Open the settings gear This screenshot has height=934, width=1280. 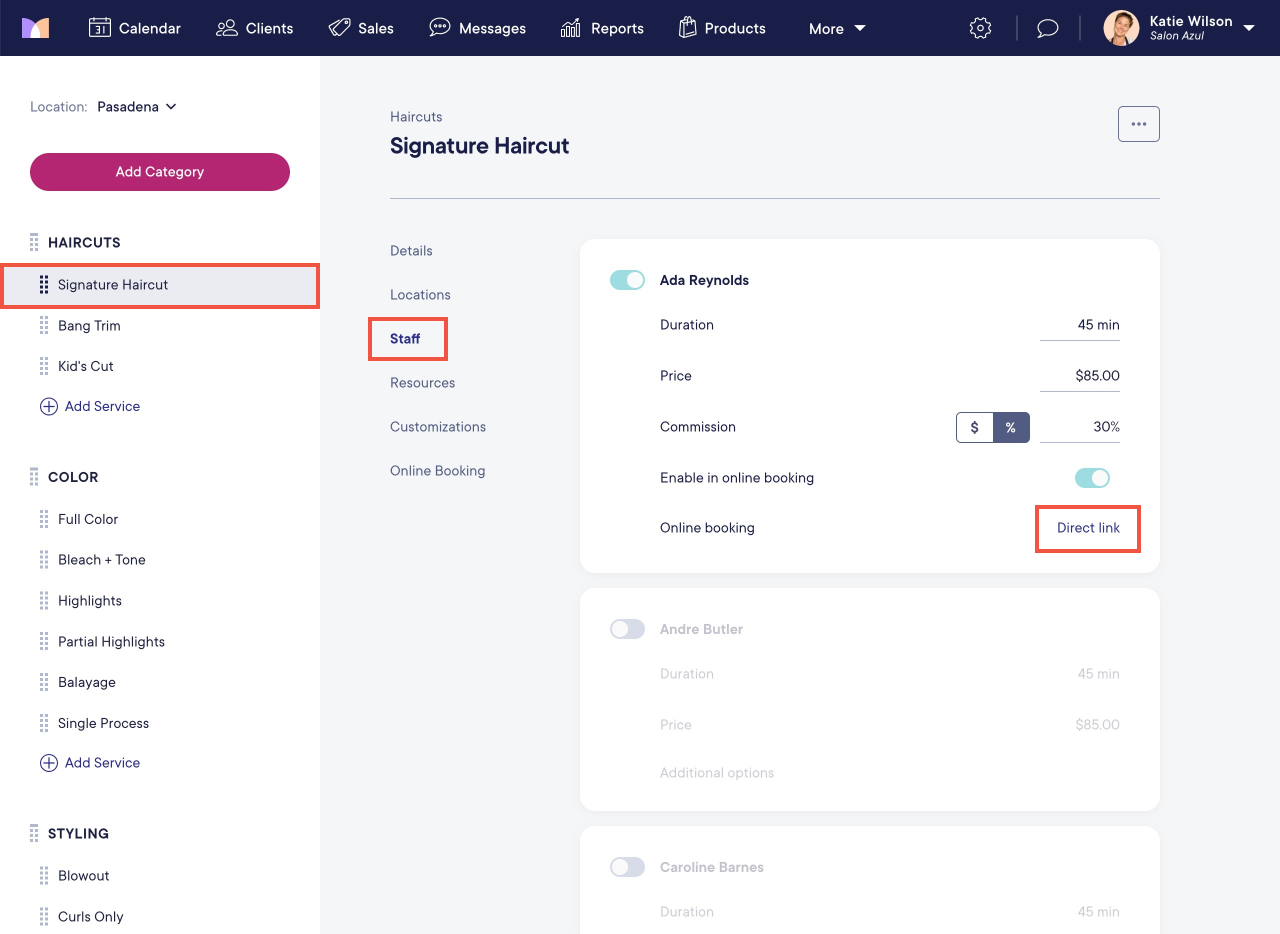[980, 28]
